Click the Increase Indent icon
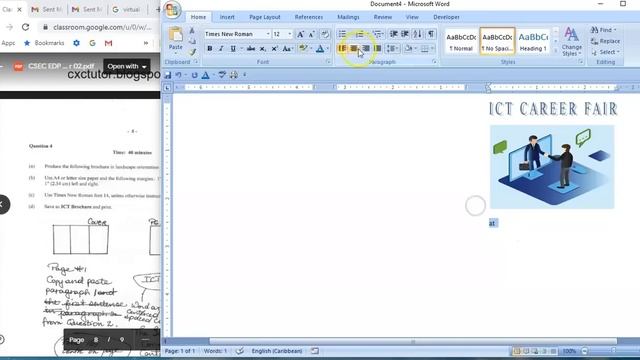The width and height of the screenshot is (640, 360). 405,34
